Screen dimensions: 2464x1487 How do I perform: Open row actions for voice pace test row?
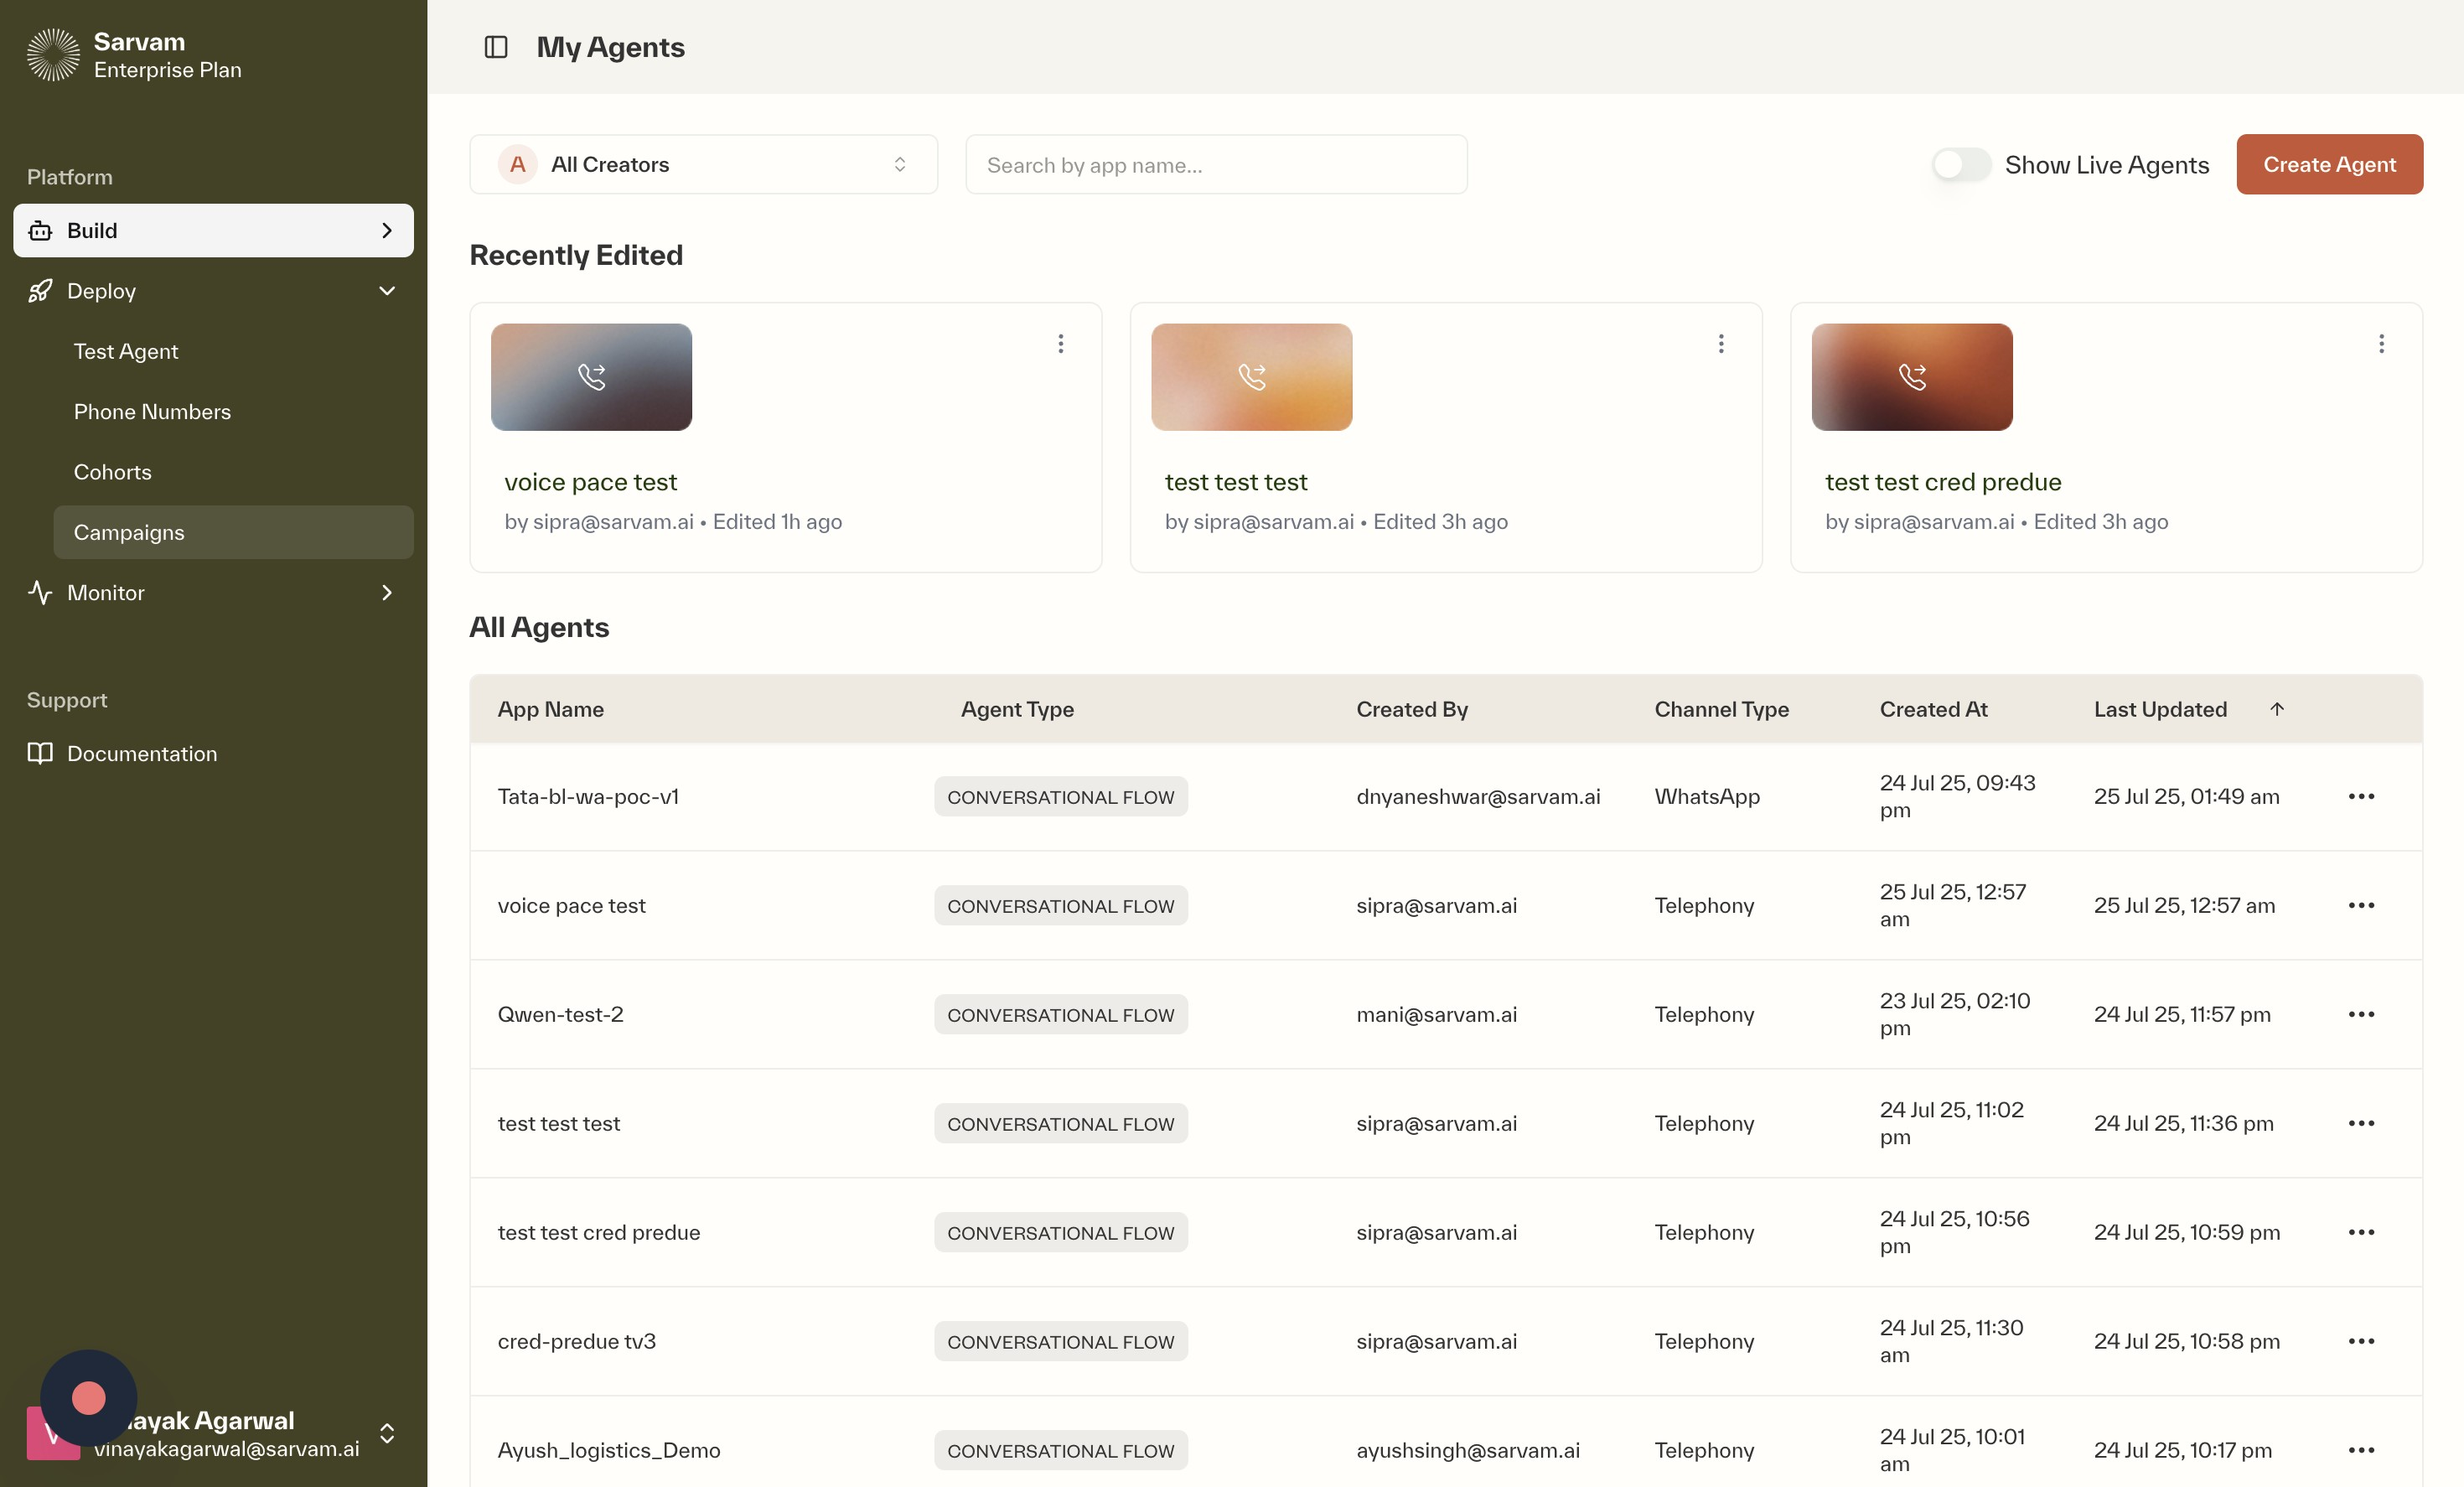2362,905
